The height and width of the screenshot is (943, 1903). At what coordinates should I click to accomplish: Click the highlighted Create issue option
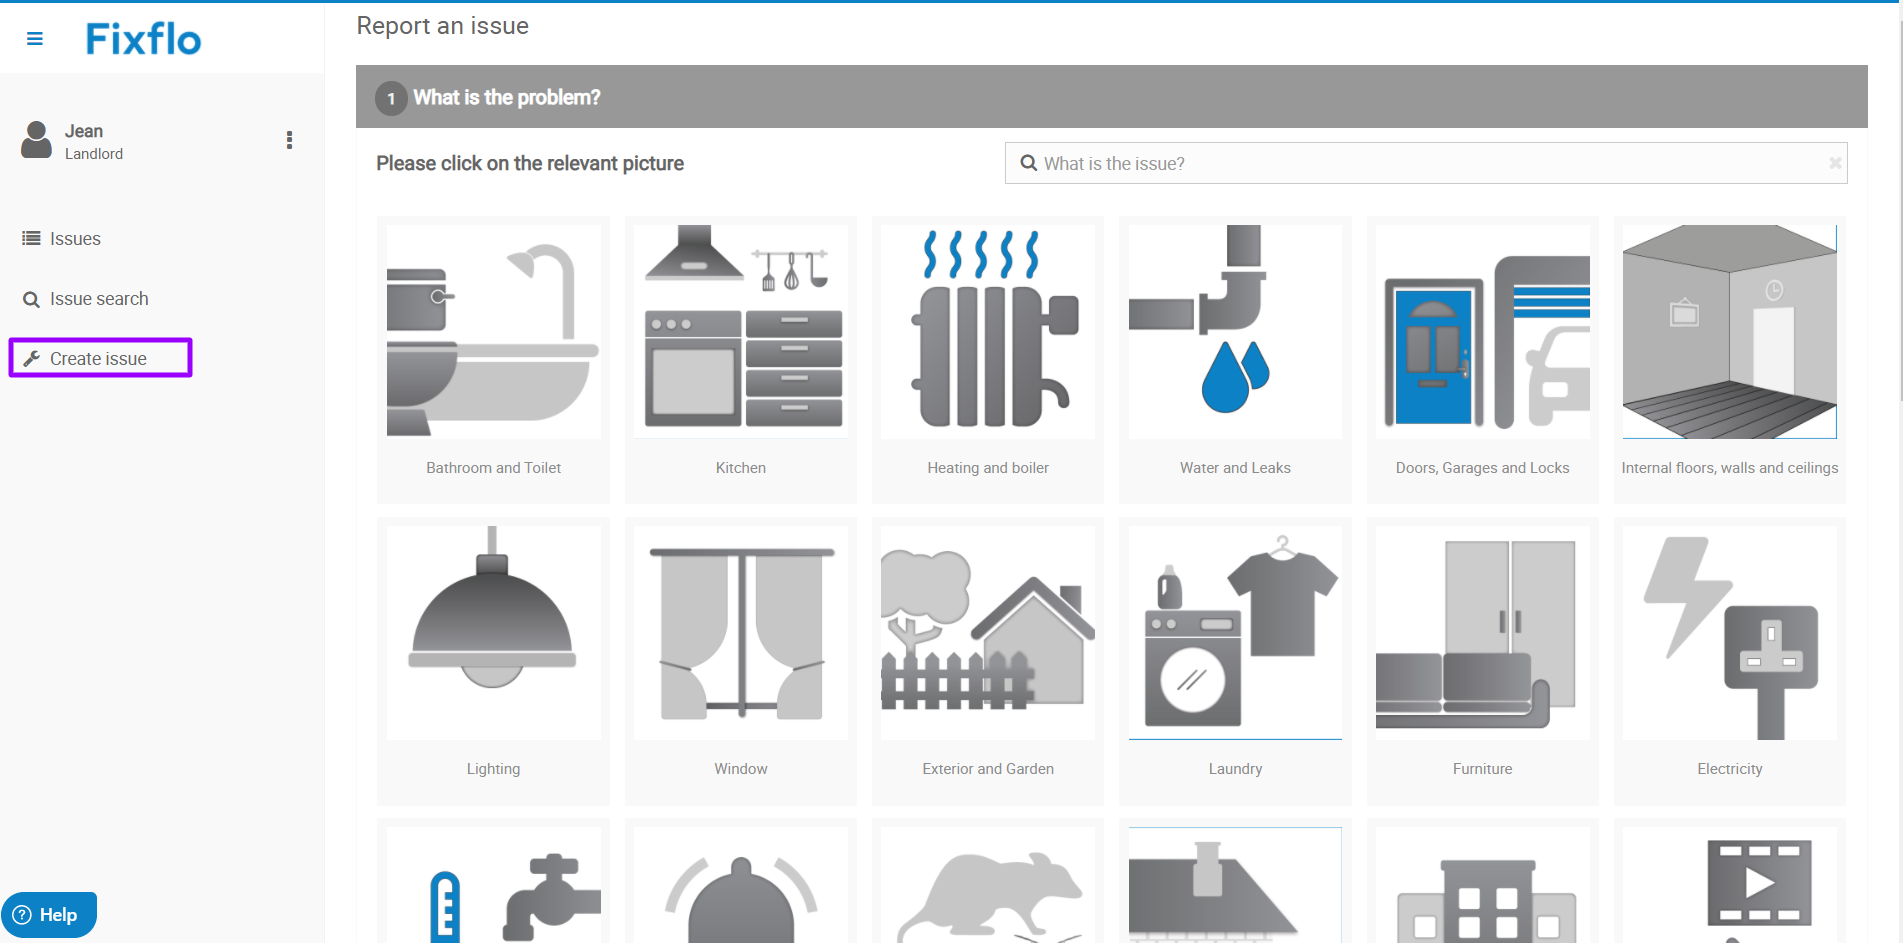pos(100,357)
